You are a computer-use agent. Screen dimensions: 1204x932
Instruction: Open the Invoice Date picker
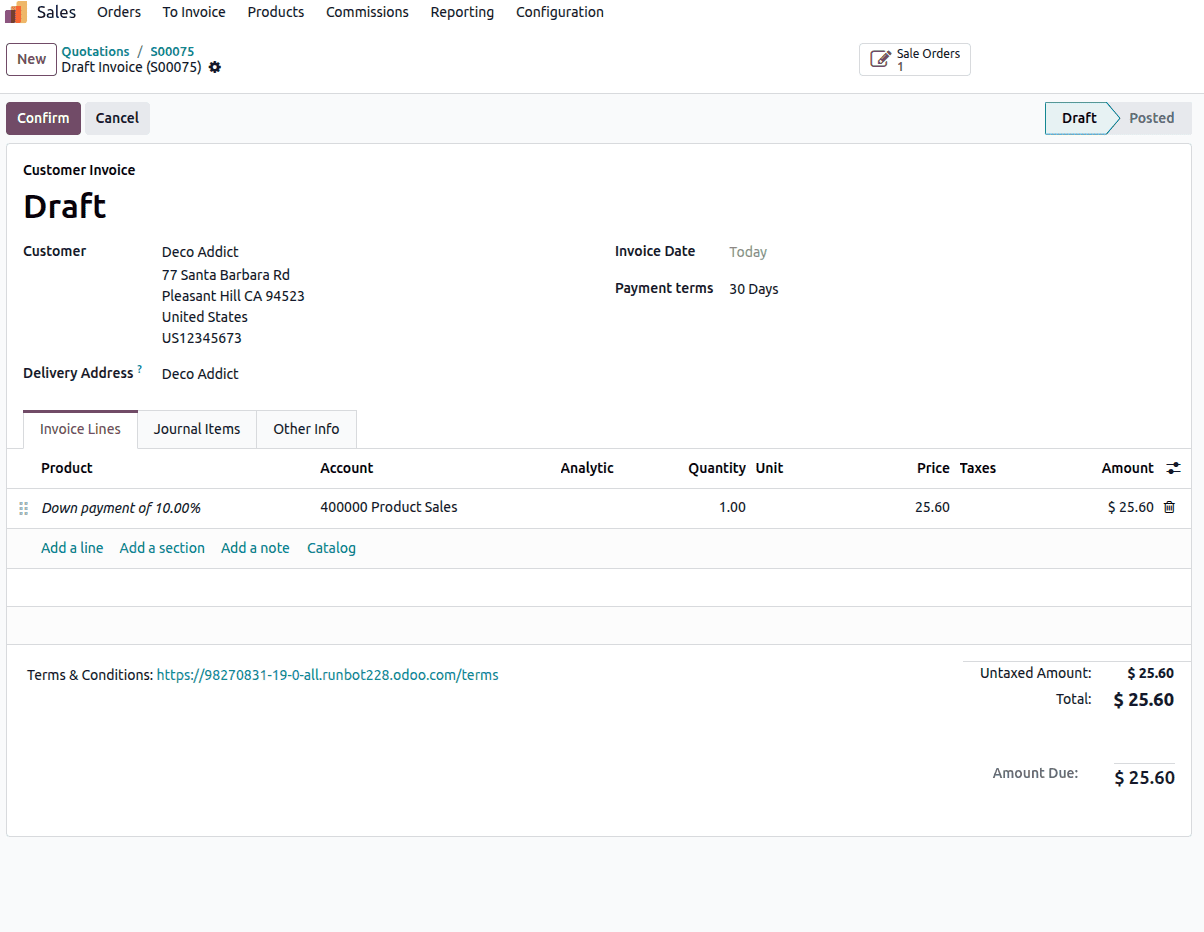748,252
